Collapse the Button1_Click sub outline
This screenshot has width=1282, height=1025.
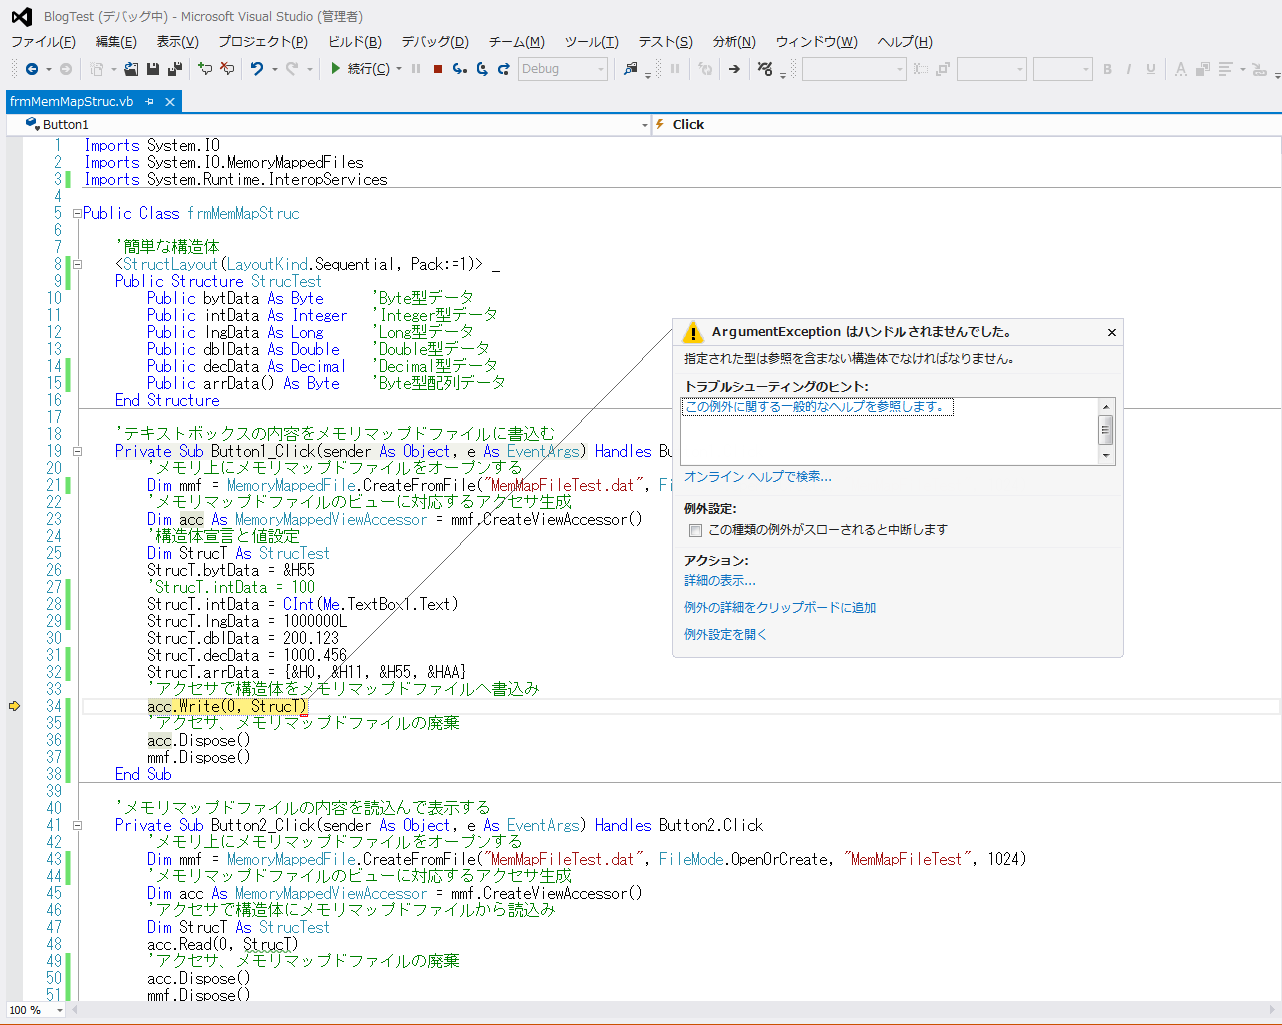pos(77,452)
